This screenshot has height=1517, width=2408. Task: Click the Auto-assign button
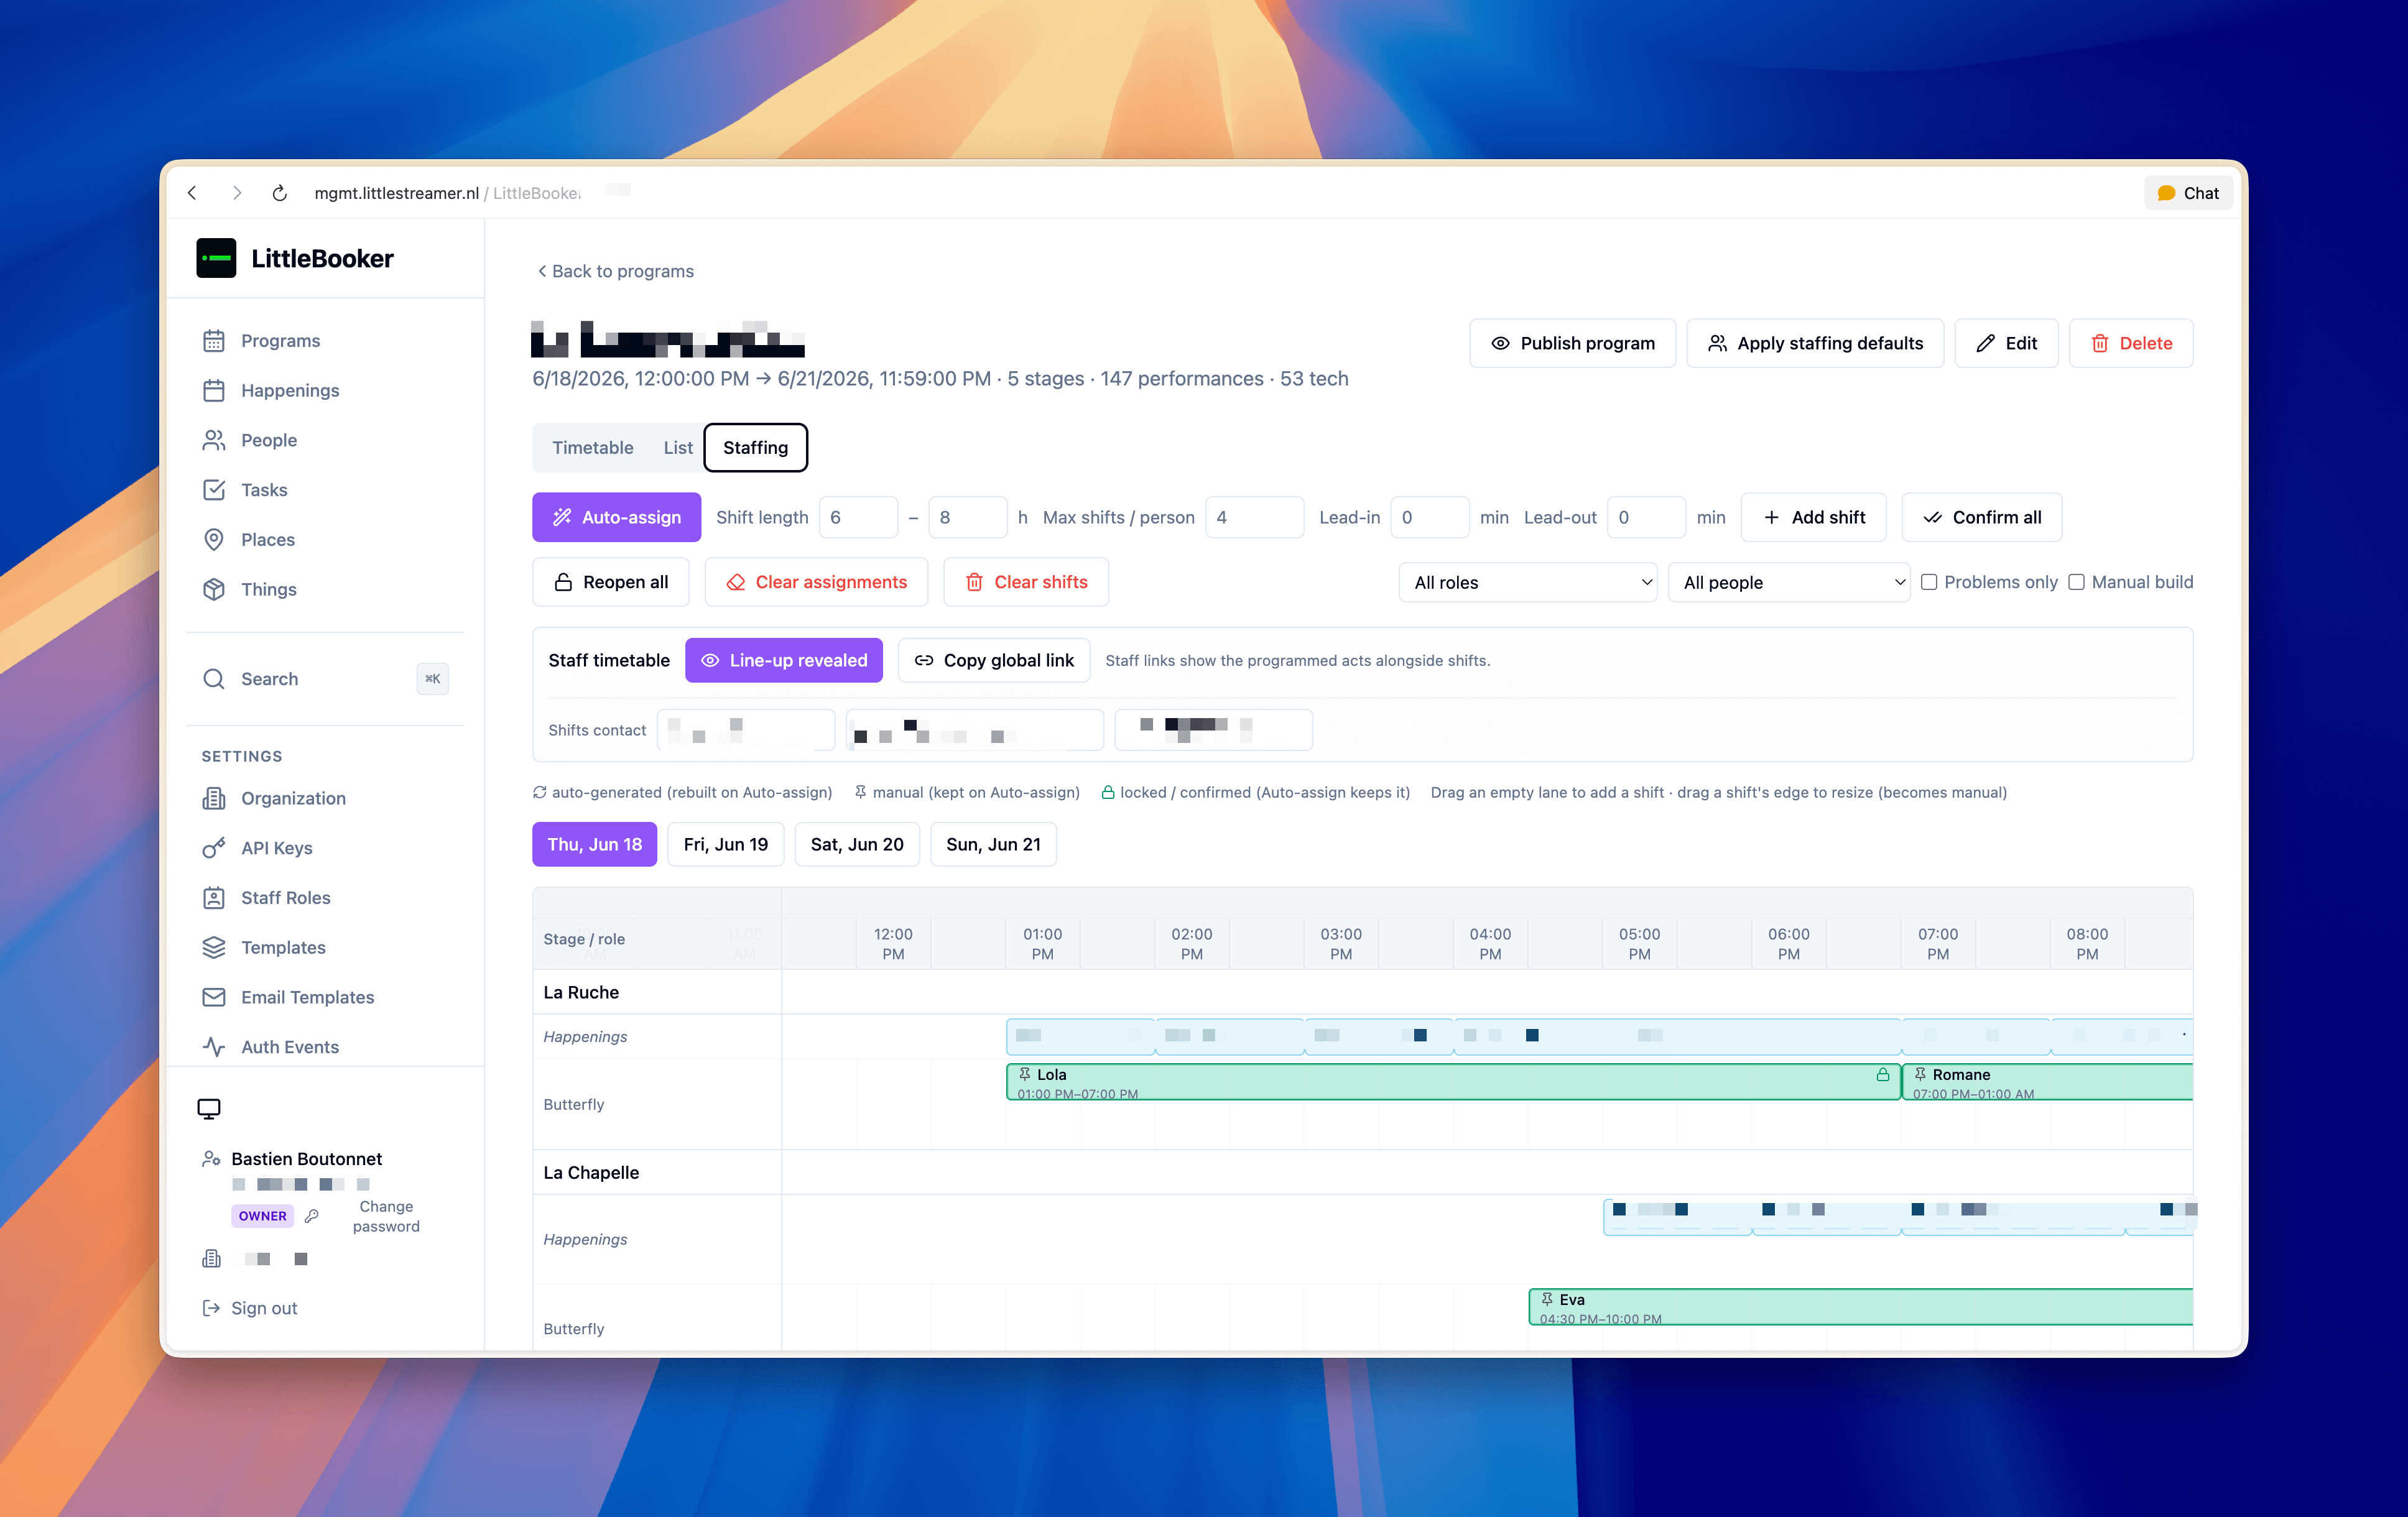(x=617, y=517)
